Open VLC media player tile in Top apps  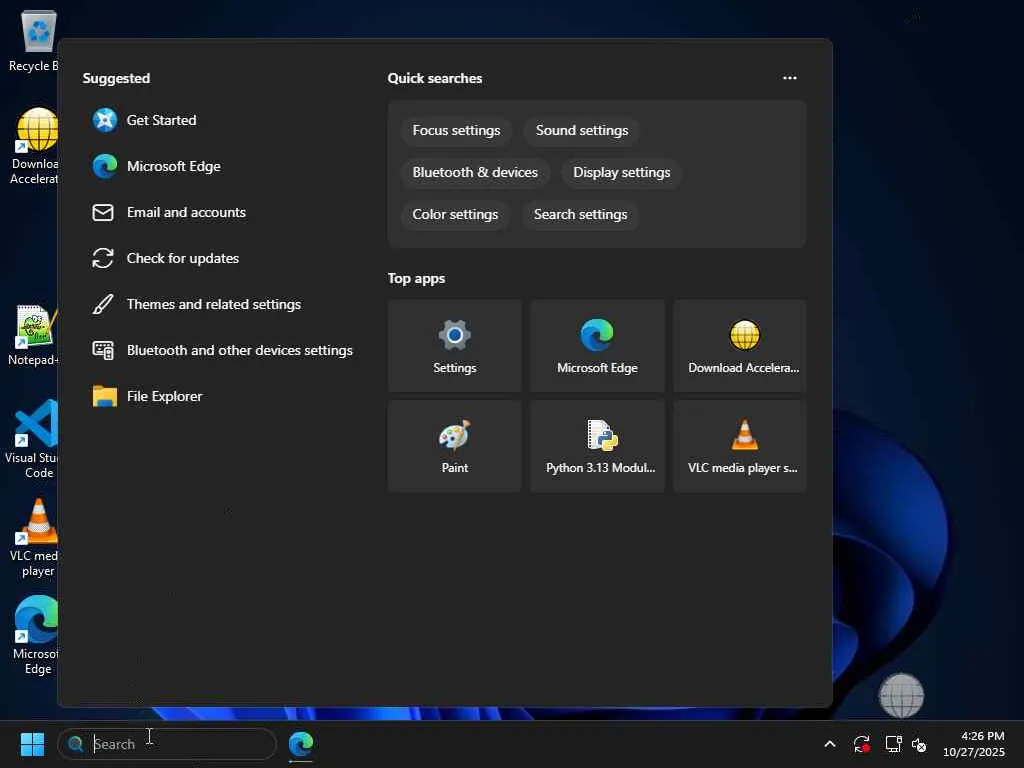pyautogui.click(x=740, y=446)
